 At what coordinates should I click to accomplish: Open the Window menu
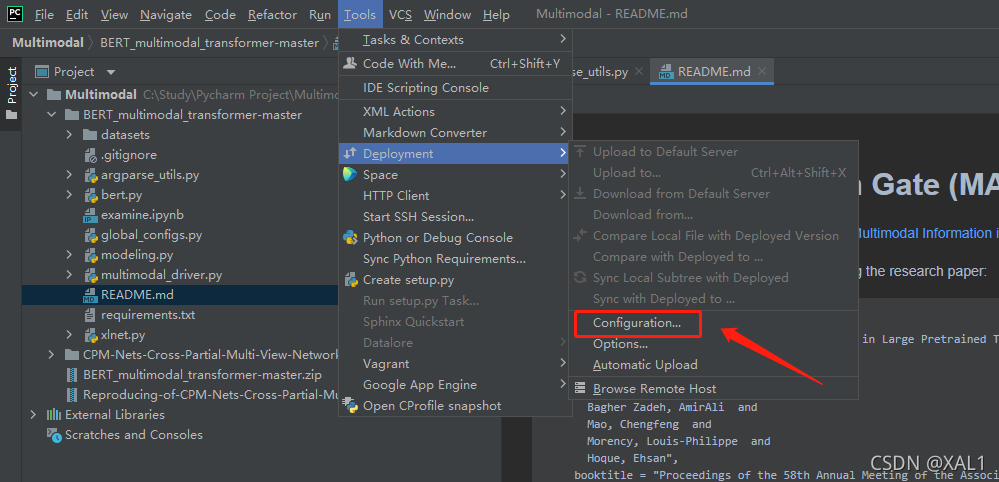[x=447, y=14]
